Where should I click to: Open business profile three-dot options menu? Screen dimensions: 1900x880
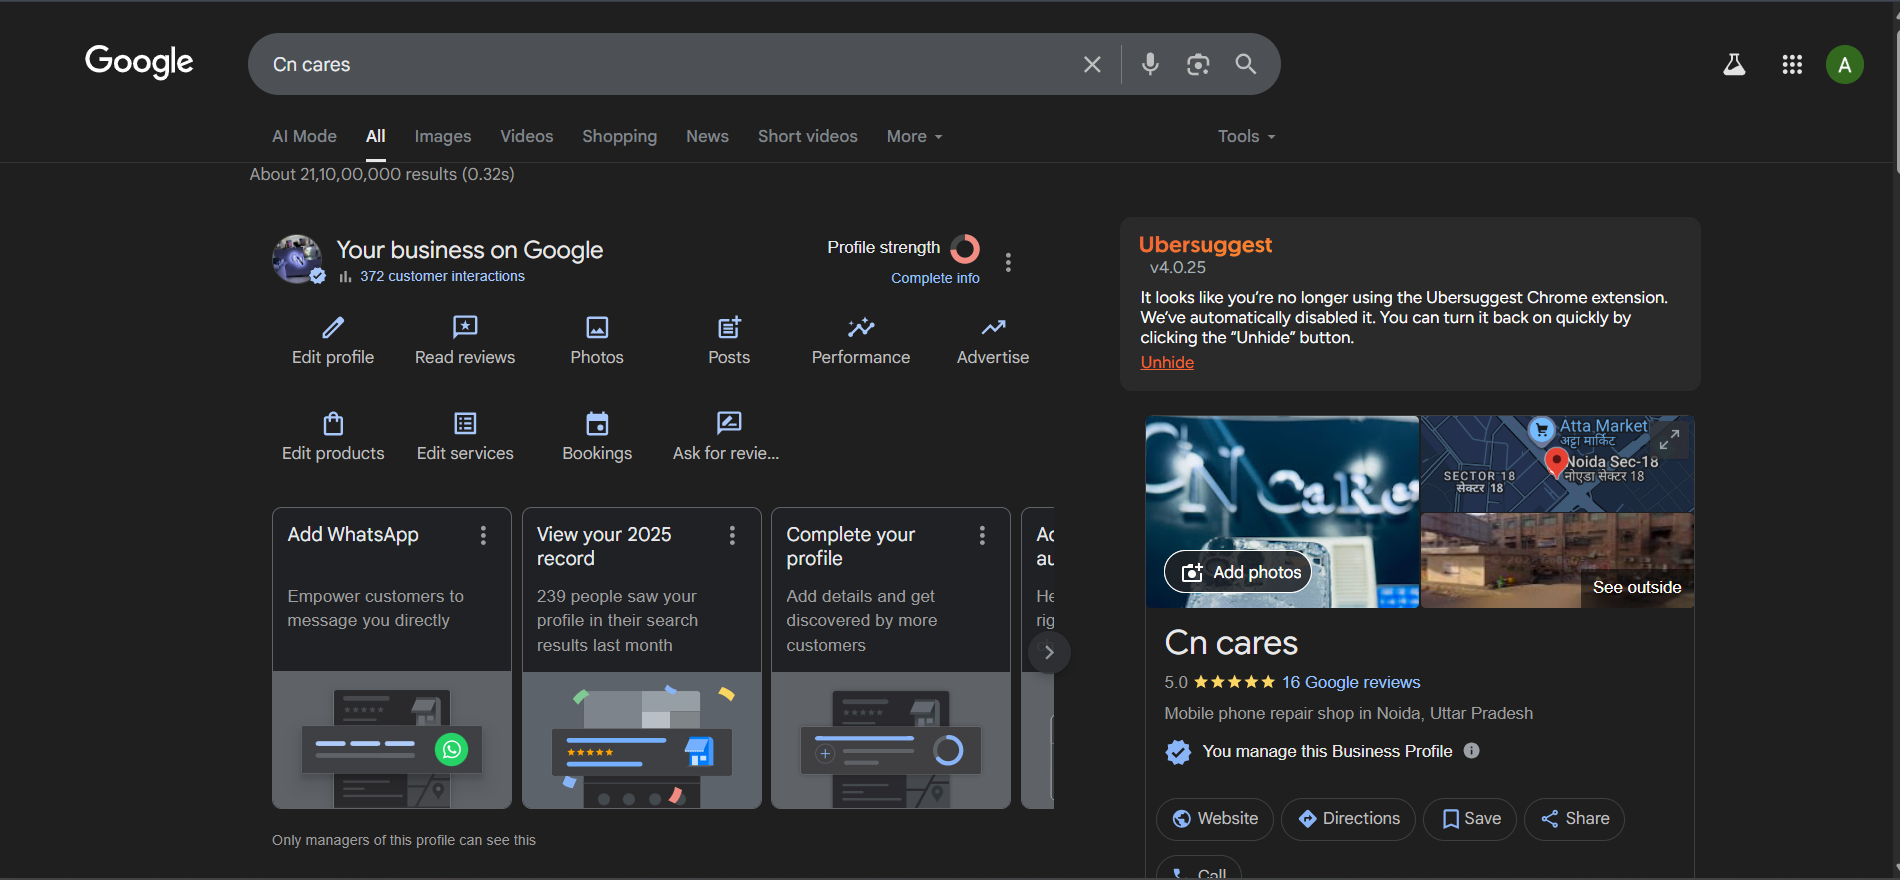pos(1008,262)
